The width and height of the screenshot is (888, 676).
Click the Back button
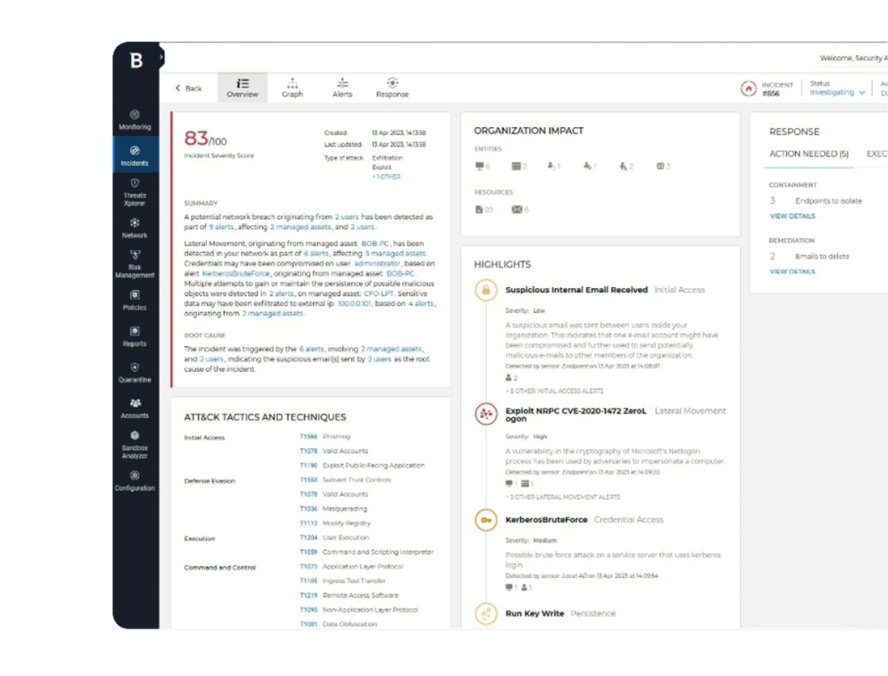point(187,88)
